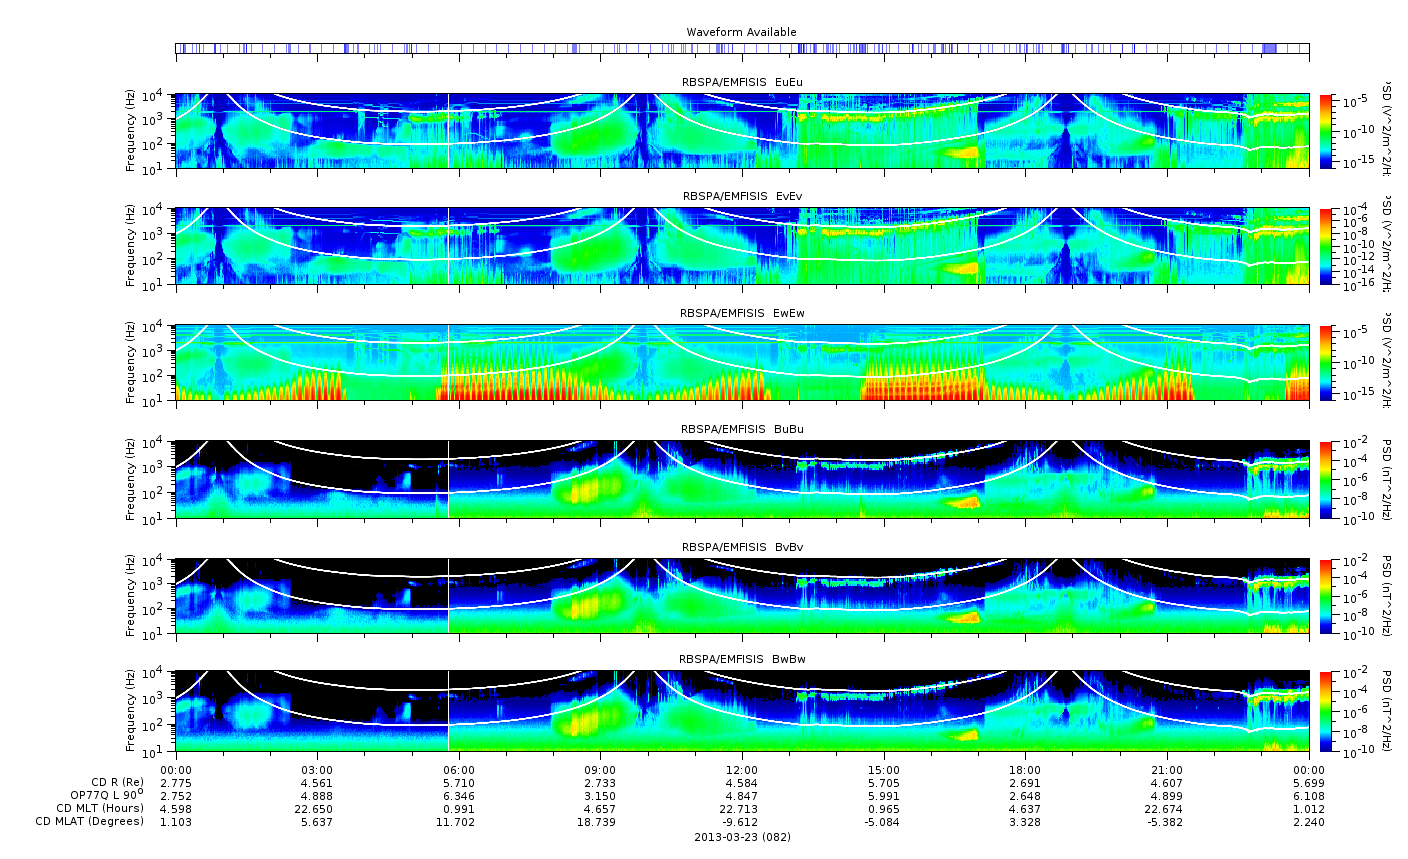Click the CD R (Re) row label

click(x=117, y=782)
